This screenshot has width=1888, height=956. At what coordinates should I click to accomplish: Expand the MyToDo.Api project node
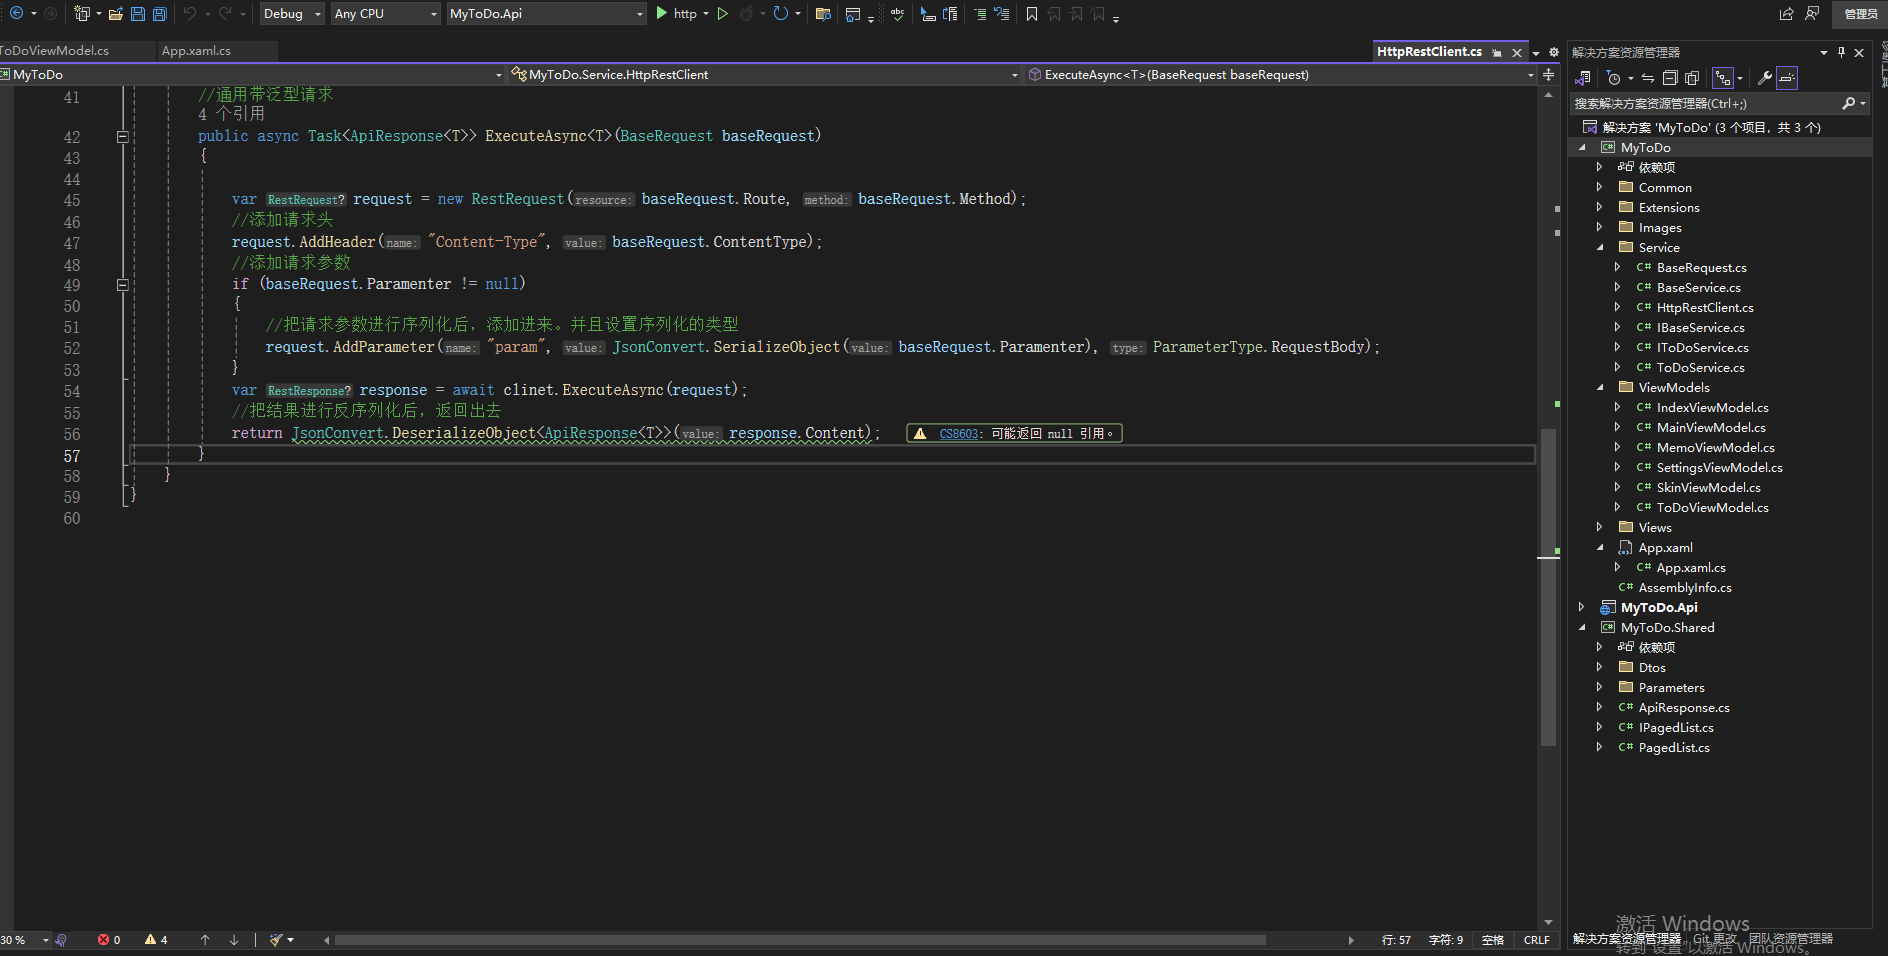click(x=1581, y=607)
